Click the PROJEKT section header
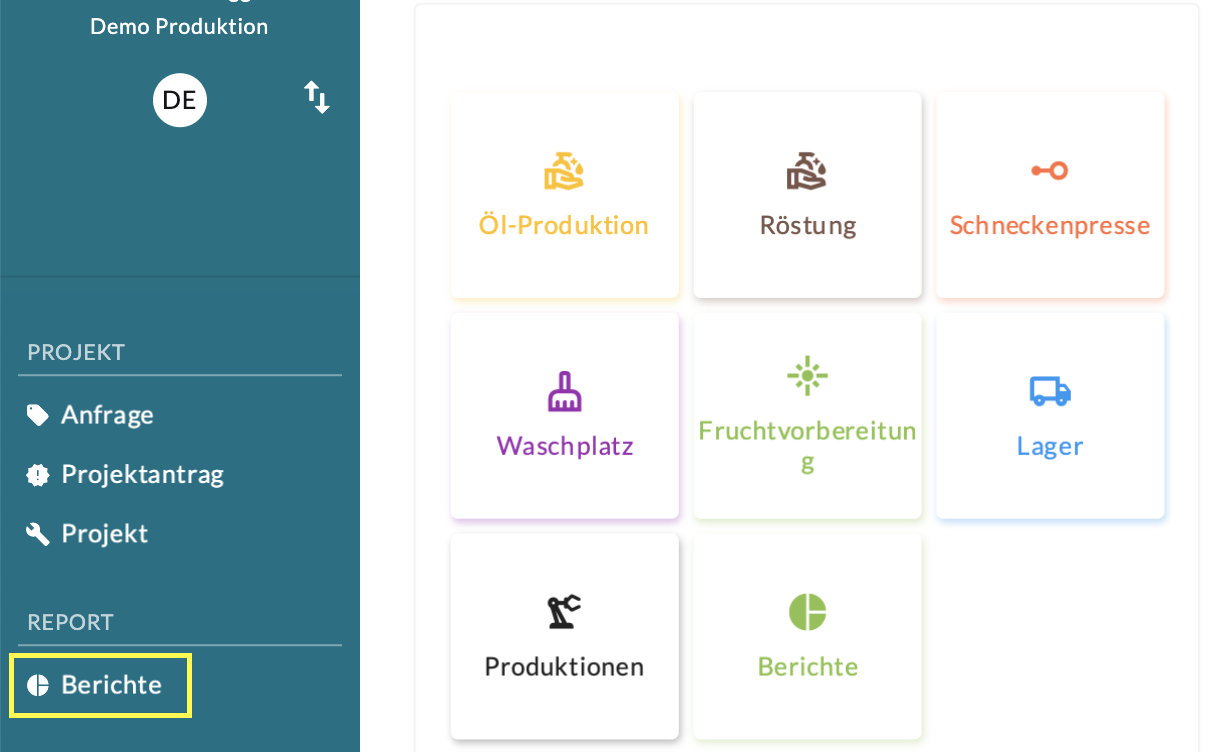This screenshot has width=1206, height=752. pyautogui.click(x=76, y=352)
